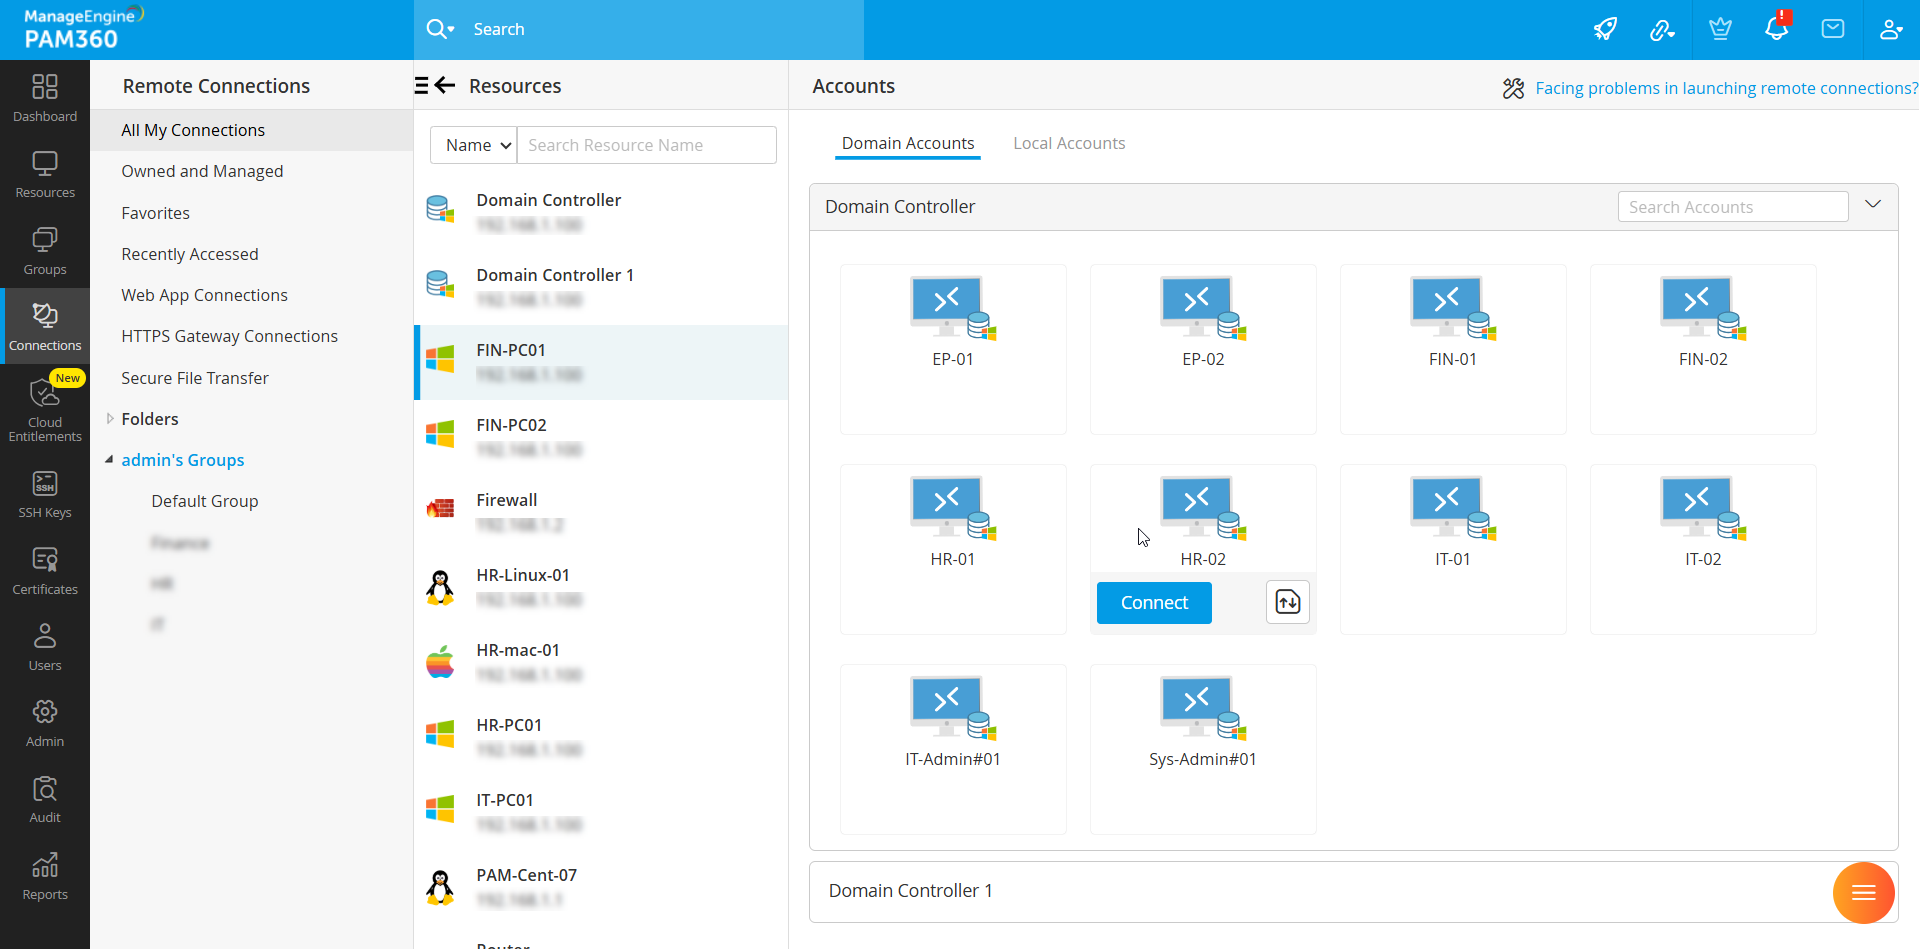Select the IT-Admin#01 account tile
1920x949 pixels.
coord(953,722)
